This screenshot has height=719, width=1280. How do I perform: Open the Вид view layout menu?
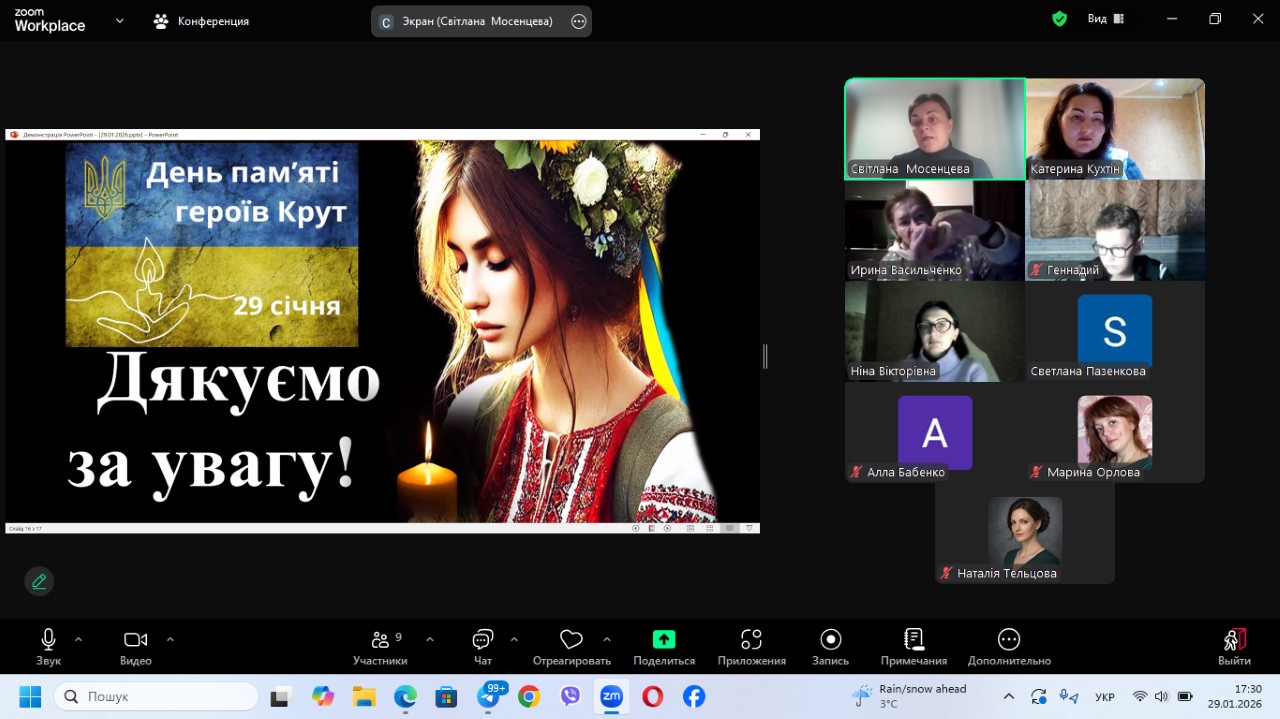click(x=1105, y=19)
